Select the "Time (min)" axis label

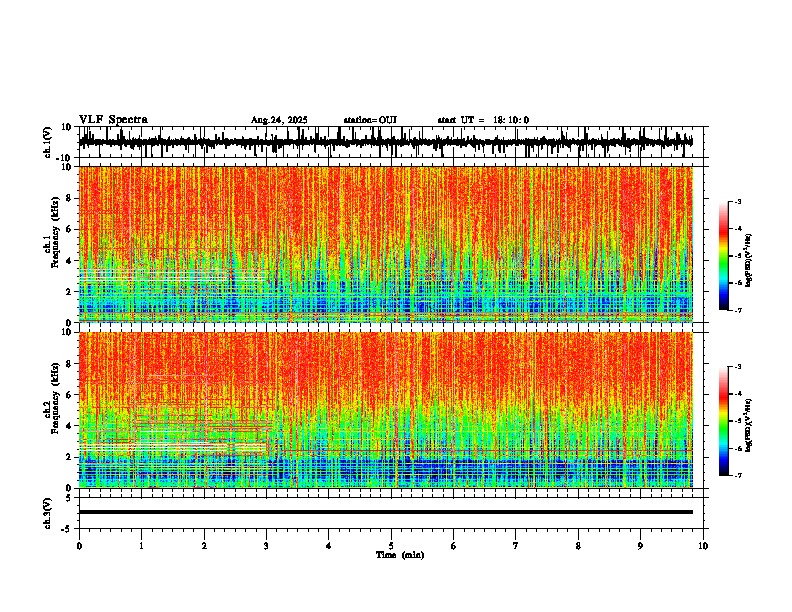pos(400,555)
